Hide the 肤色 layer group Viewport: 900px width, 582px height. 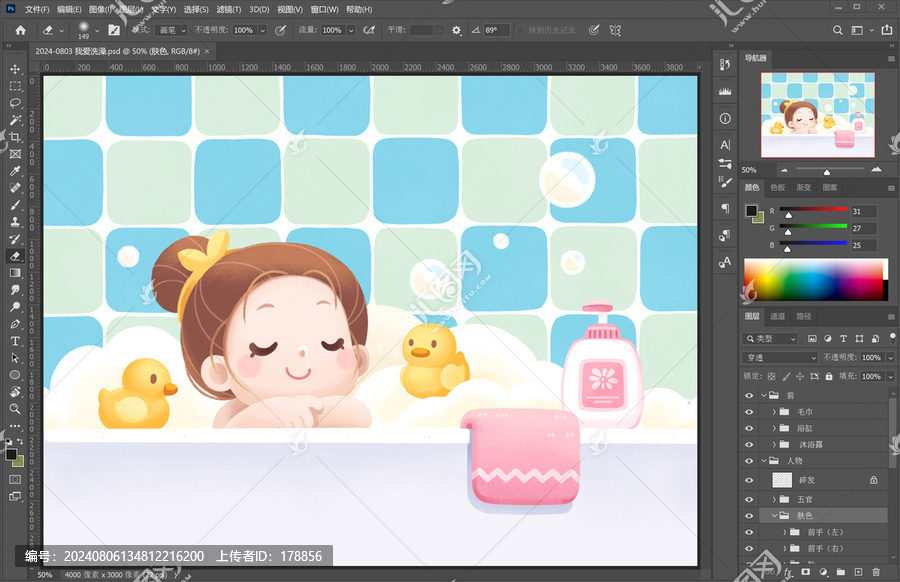click(x=749, y=516)
